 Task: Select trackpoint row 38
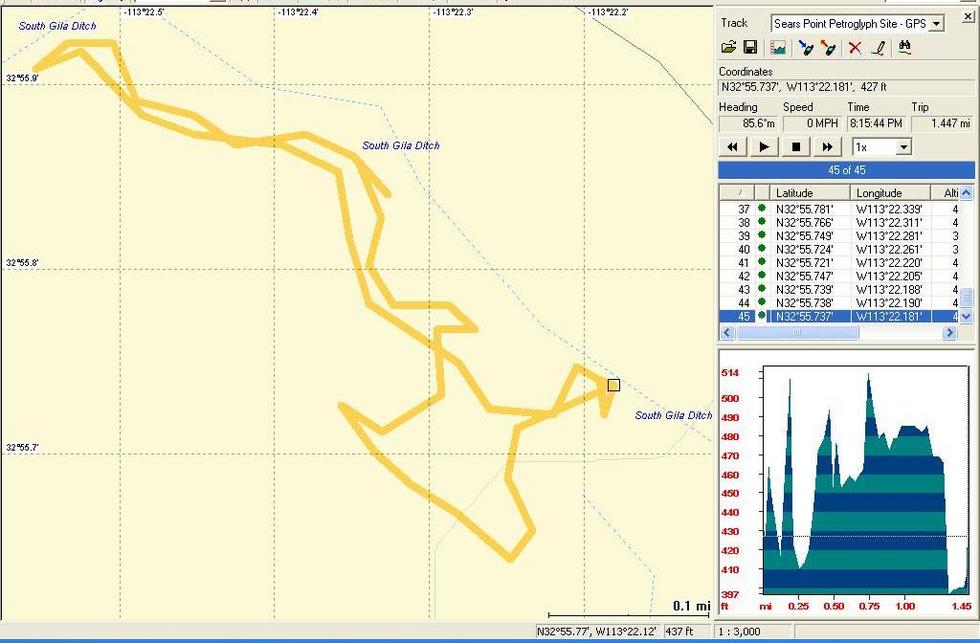(839, 222)
